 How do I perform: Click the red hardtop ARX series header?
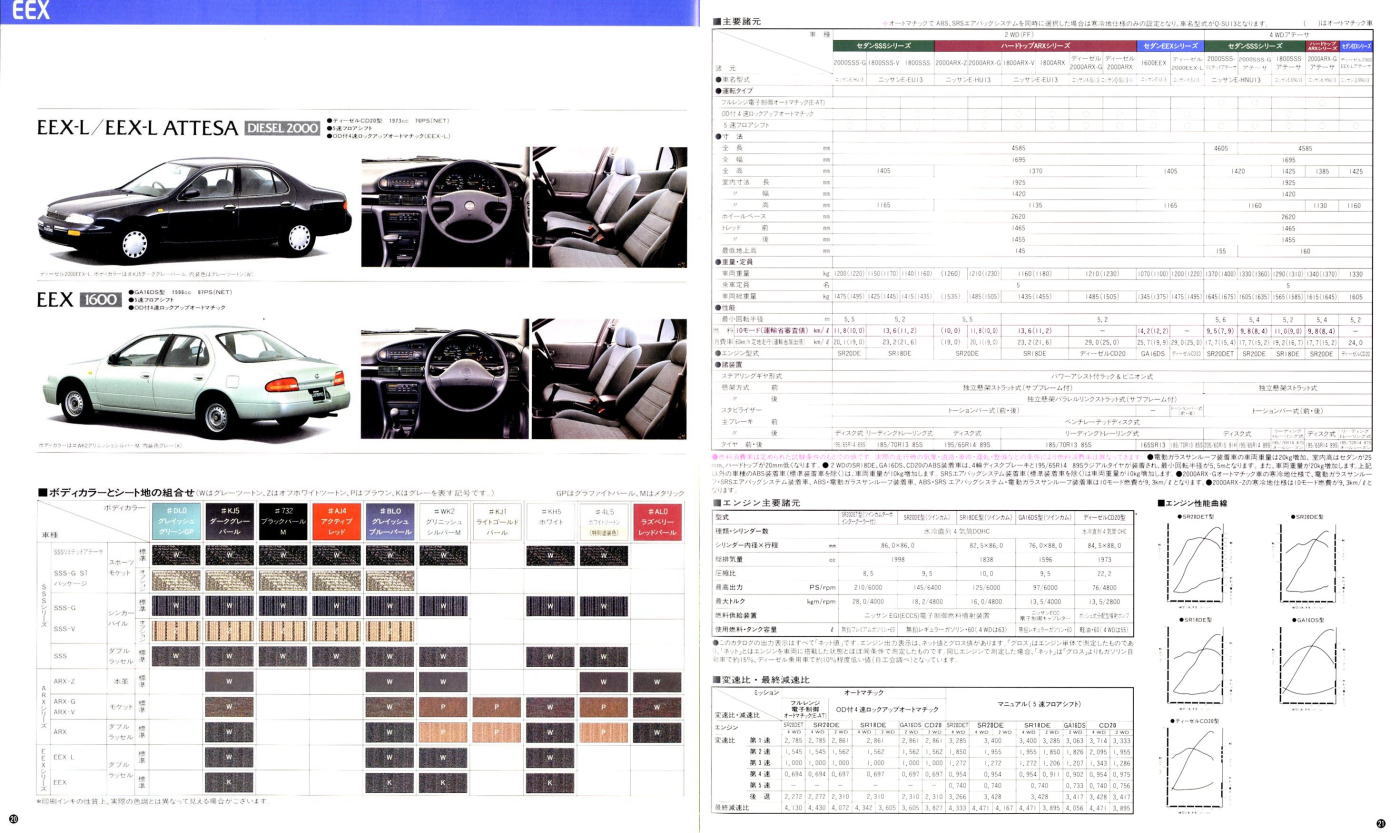pos(1035,46)
